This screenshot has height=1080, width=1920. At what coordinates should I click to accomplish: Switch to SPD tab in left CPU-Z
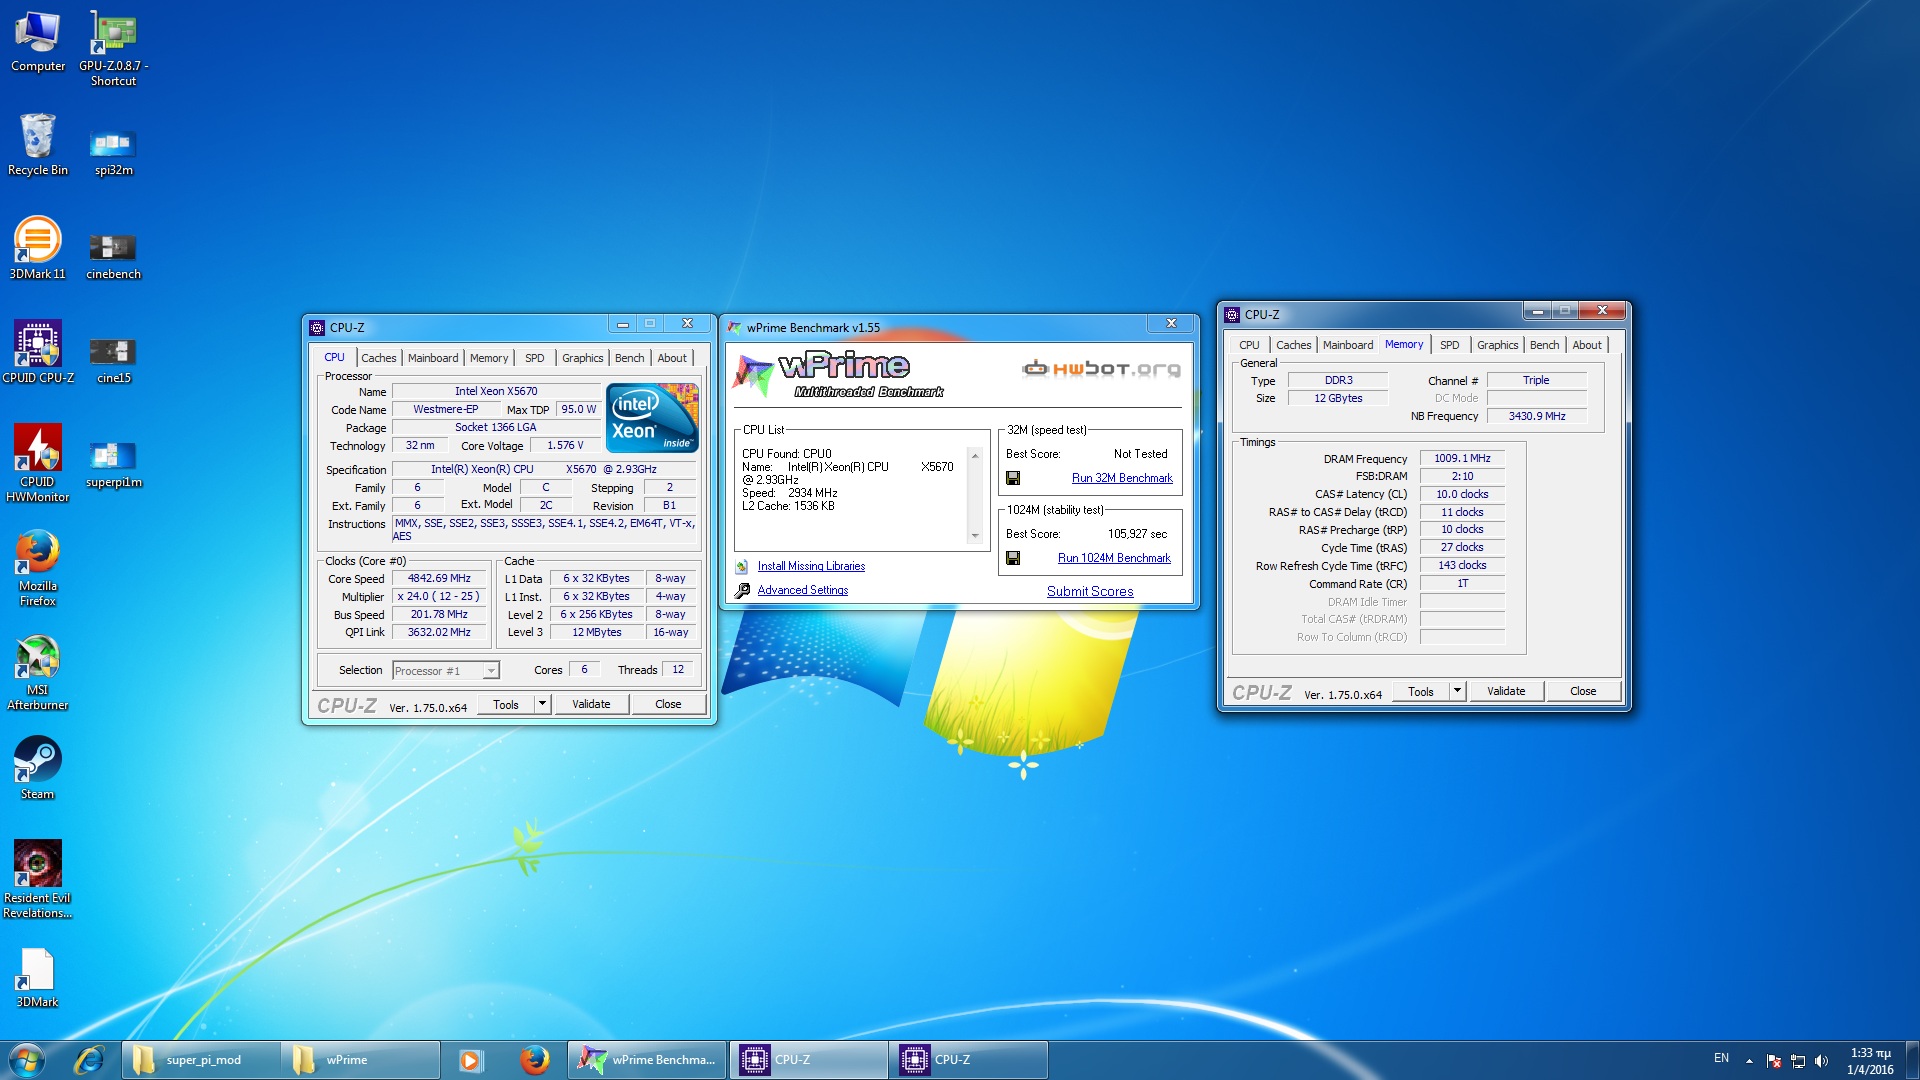(x=535, y=358)
